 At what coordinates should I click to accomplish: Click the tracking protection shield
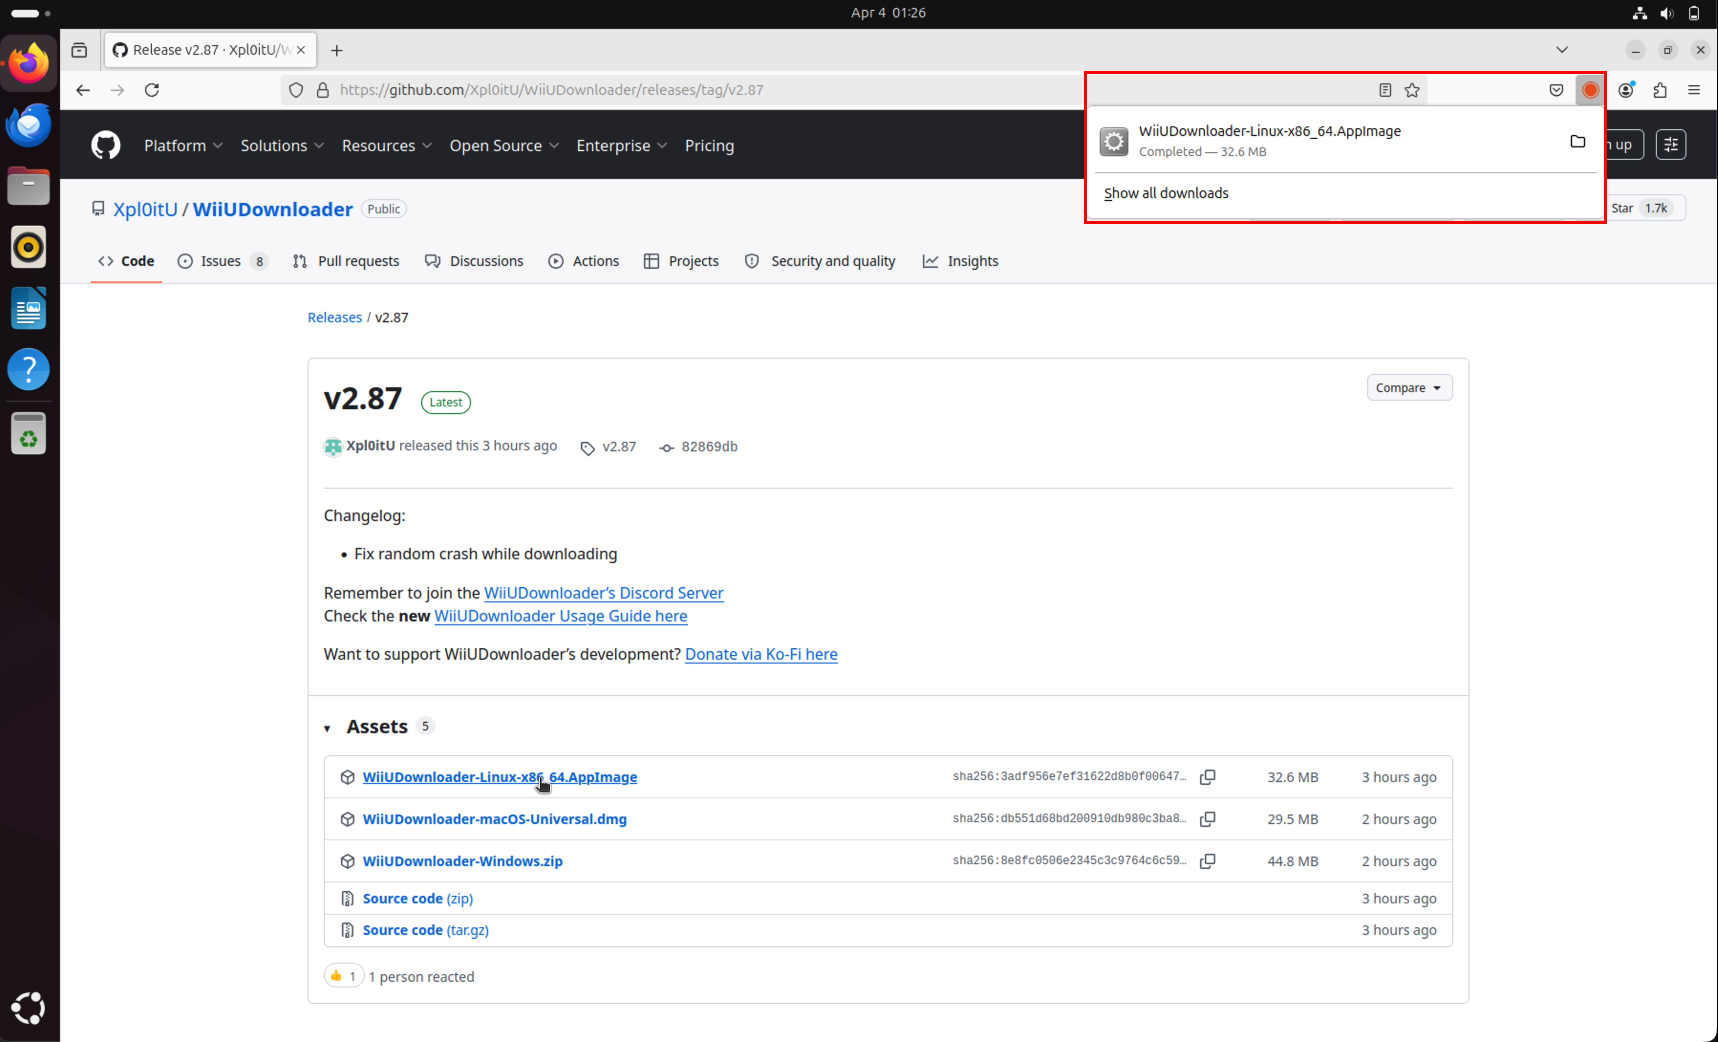point(296,90)
